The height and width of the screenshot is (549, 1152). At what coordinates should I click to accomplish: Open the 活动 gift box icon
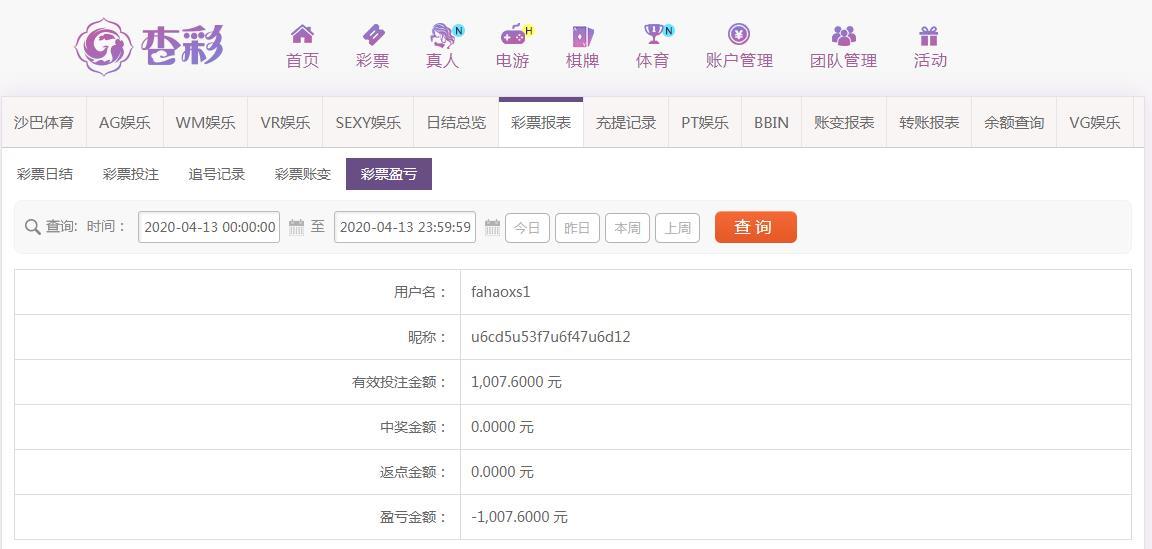(x=929, y=35)
